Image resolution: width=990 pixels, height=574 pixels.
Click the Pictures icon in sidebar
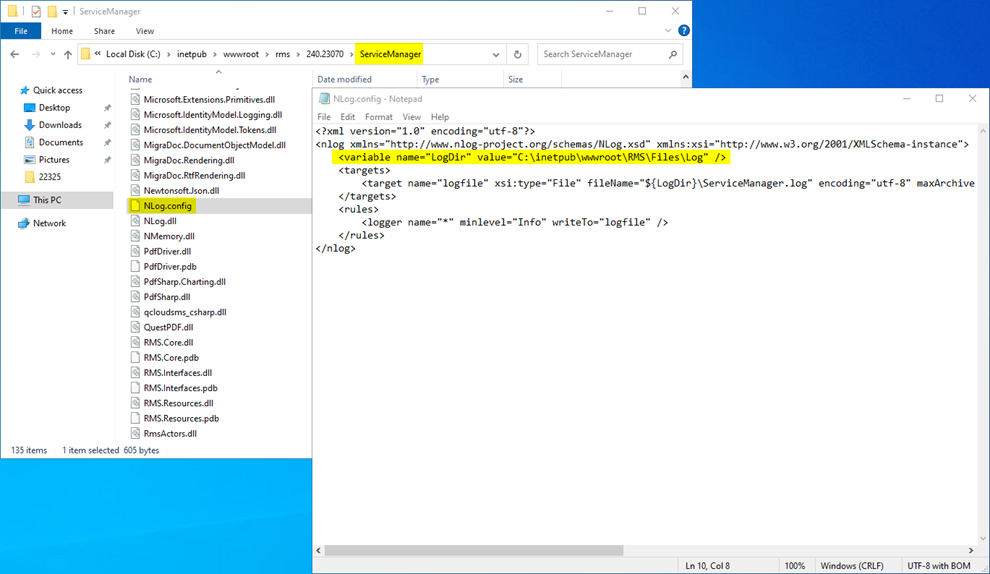pyautogui.click(x=29, y=160)
